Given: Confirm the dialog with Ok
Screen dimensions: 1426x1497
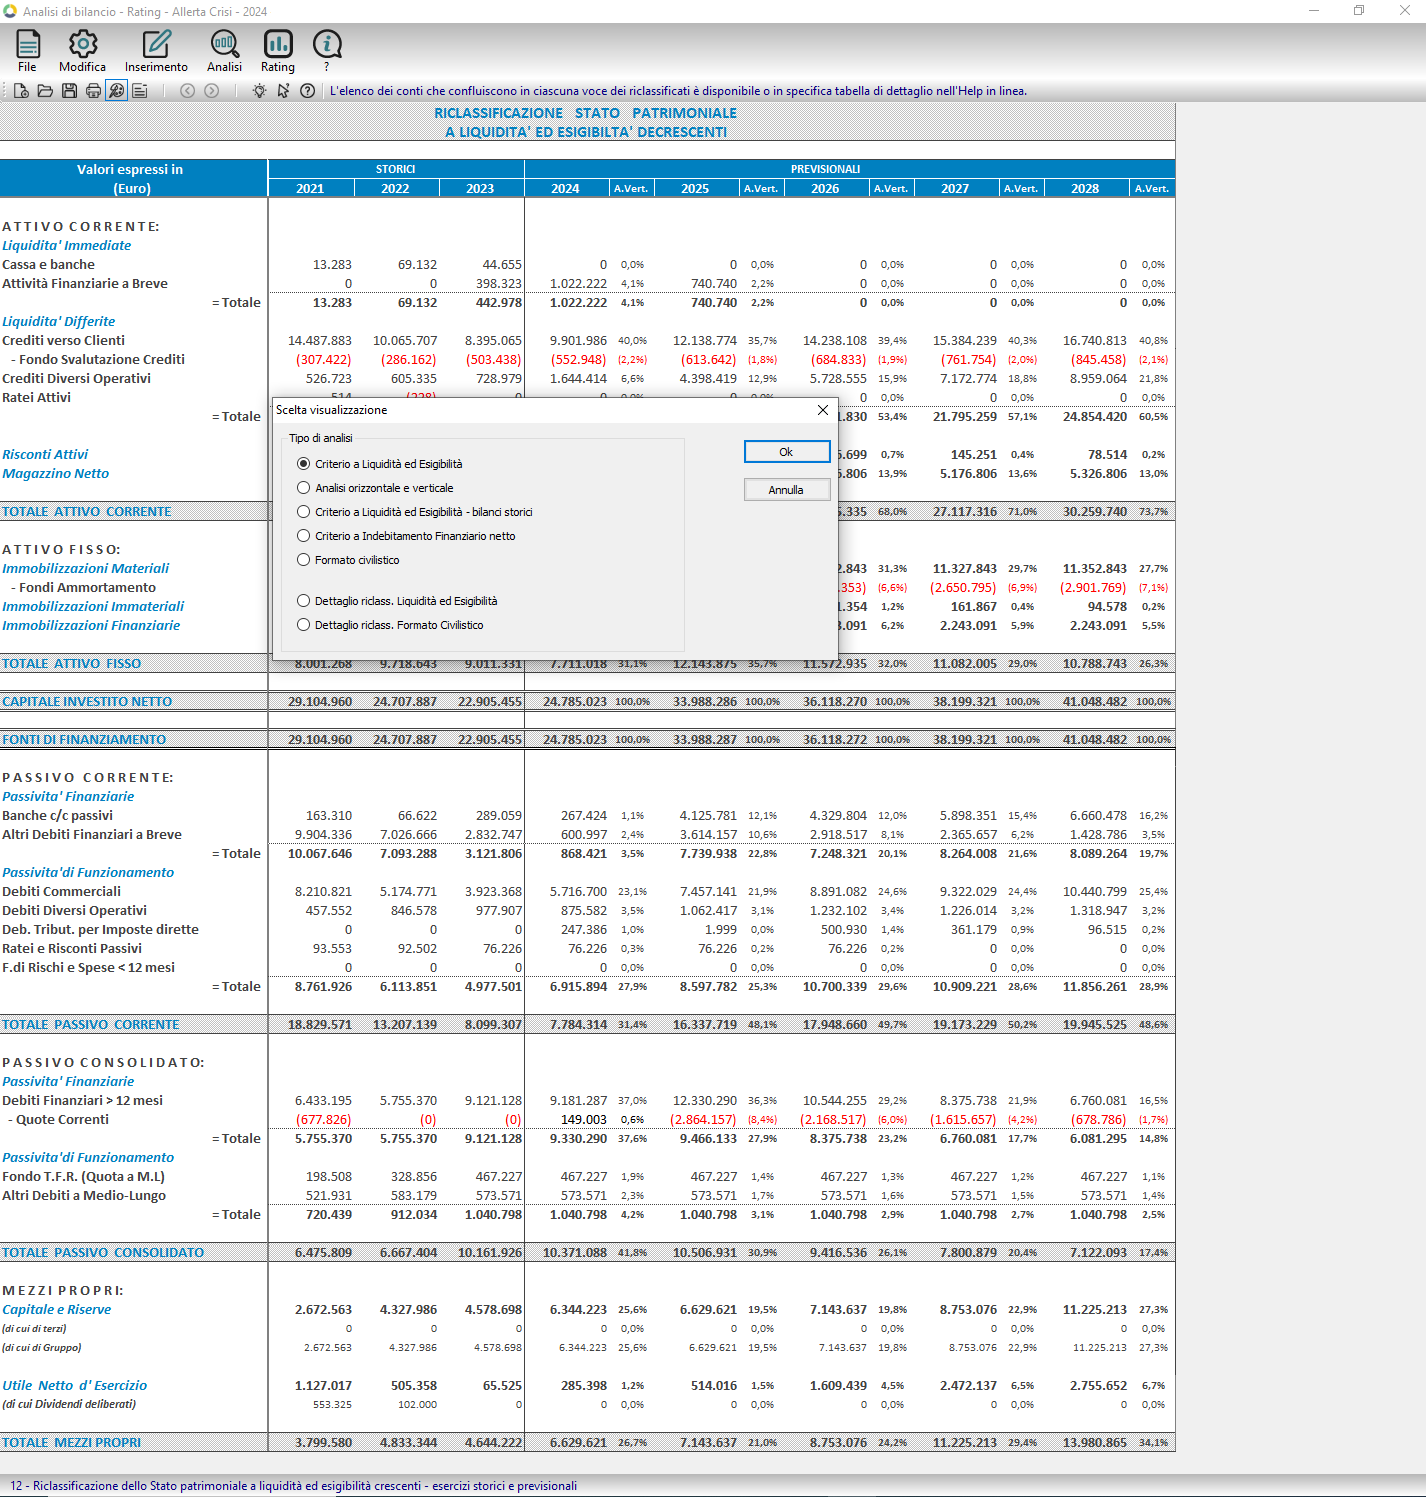Looking at the screenshot, I should (786, 452).
